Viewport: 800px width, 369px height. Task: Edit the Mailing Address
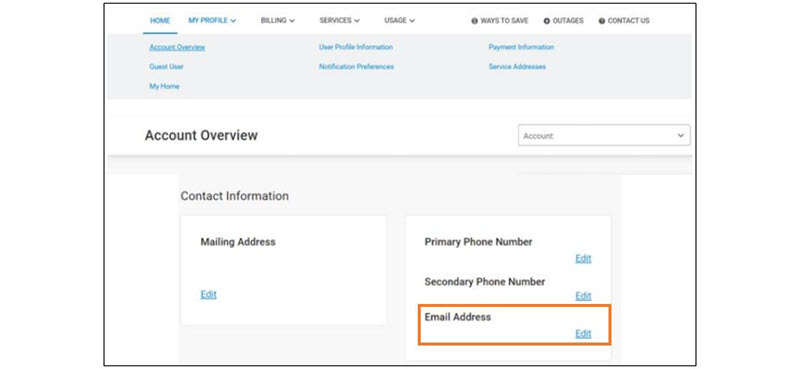click(x=208, y=294)
